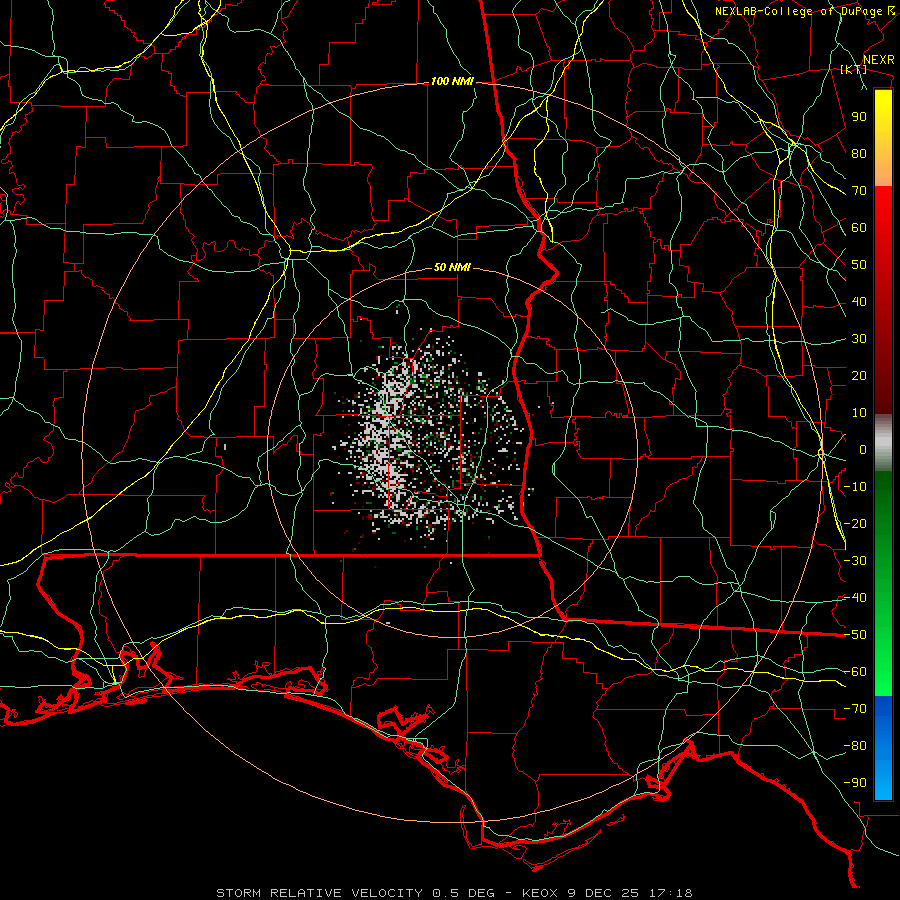
Task: Click the positive 40 scale value
Action: click(859, 301)
